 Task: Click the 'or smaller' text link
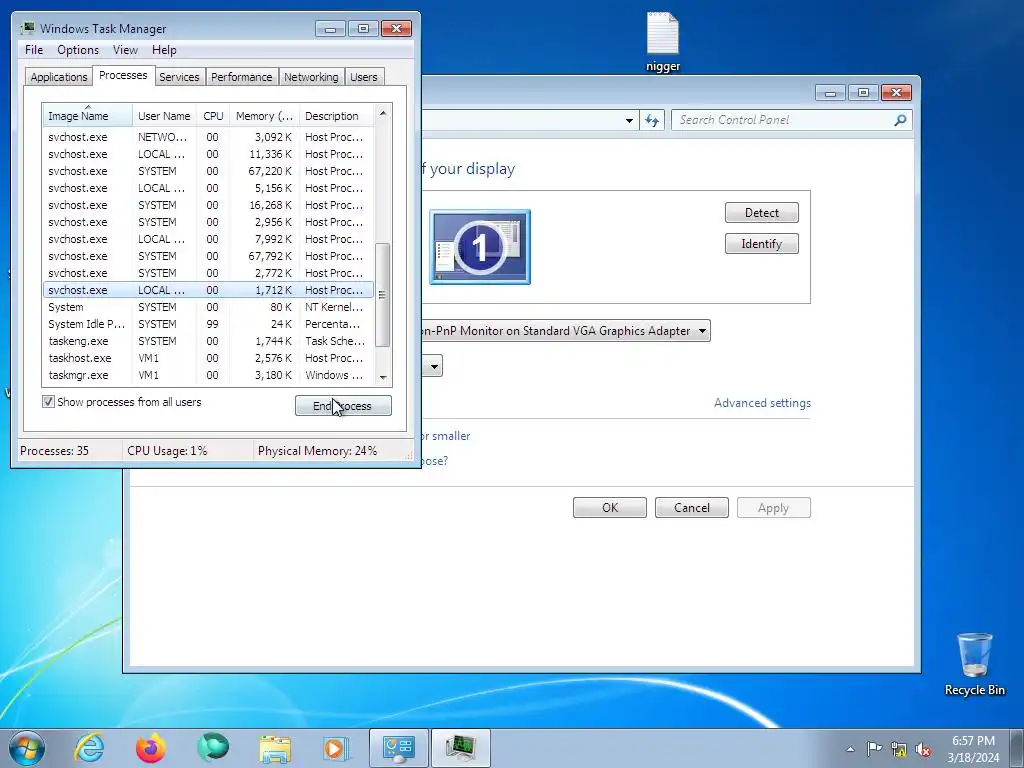(x=445, y=436)
